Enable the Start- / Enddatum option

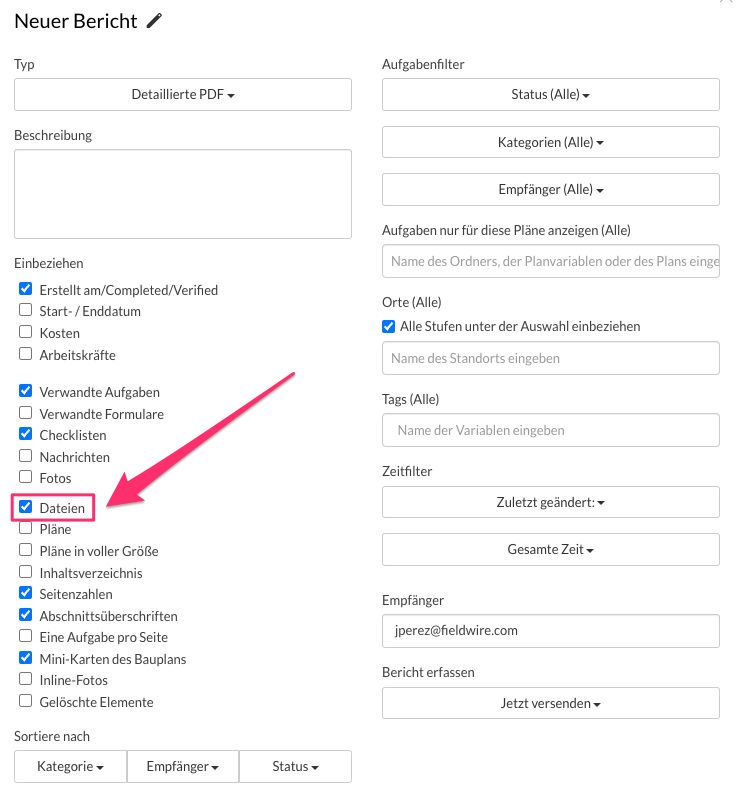(x=25, y=310)
